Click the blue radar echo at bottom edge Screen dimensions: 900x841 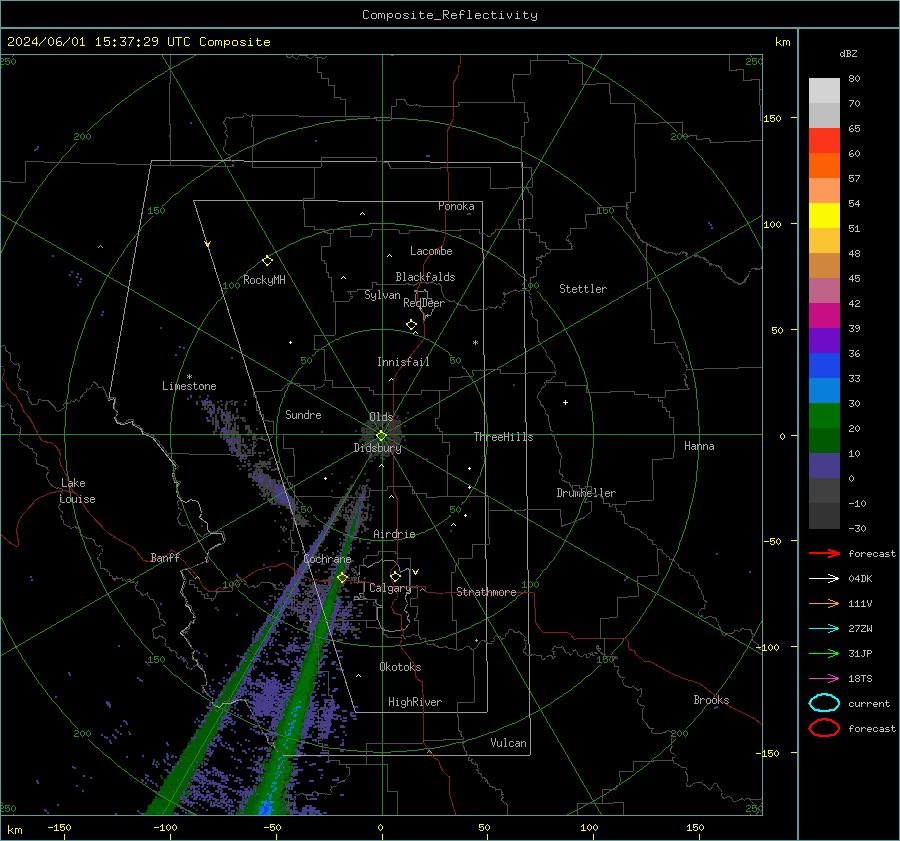tap(265, 808)
